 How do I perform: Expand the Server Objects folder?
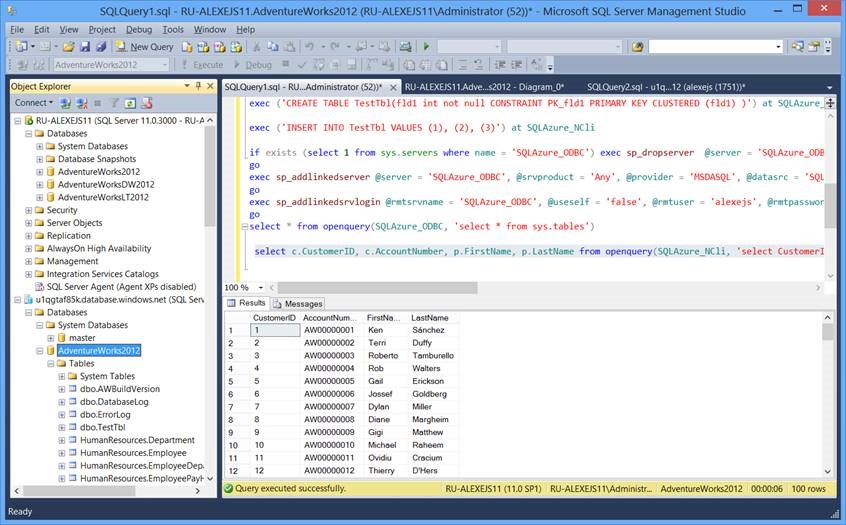(29, 223)
